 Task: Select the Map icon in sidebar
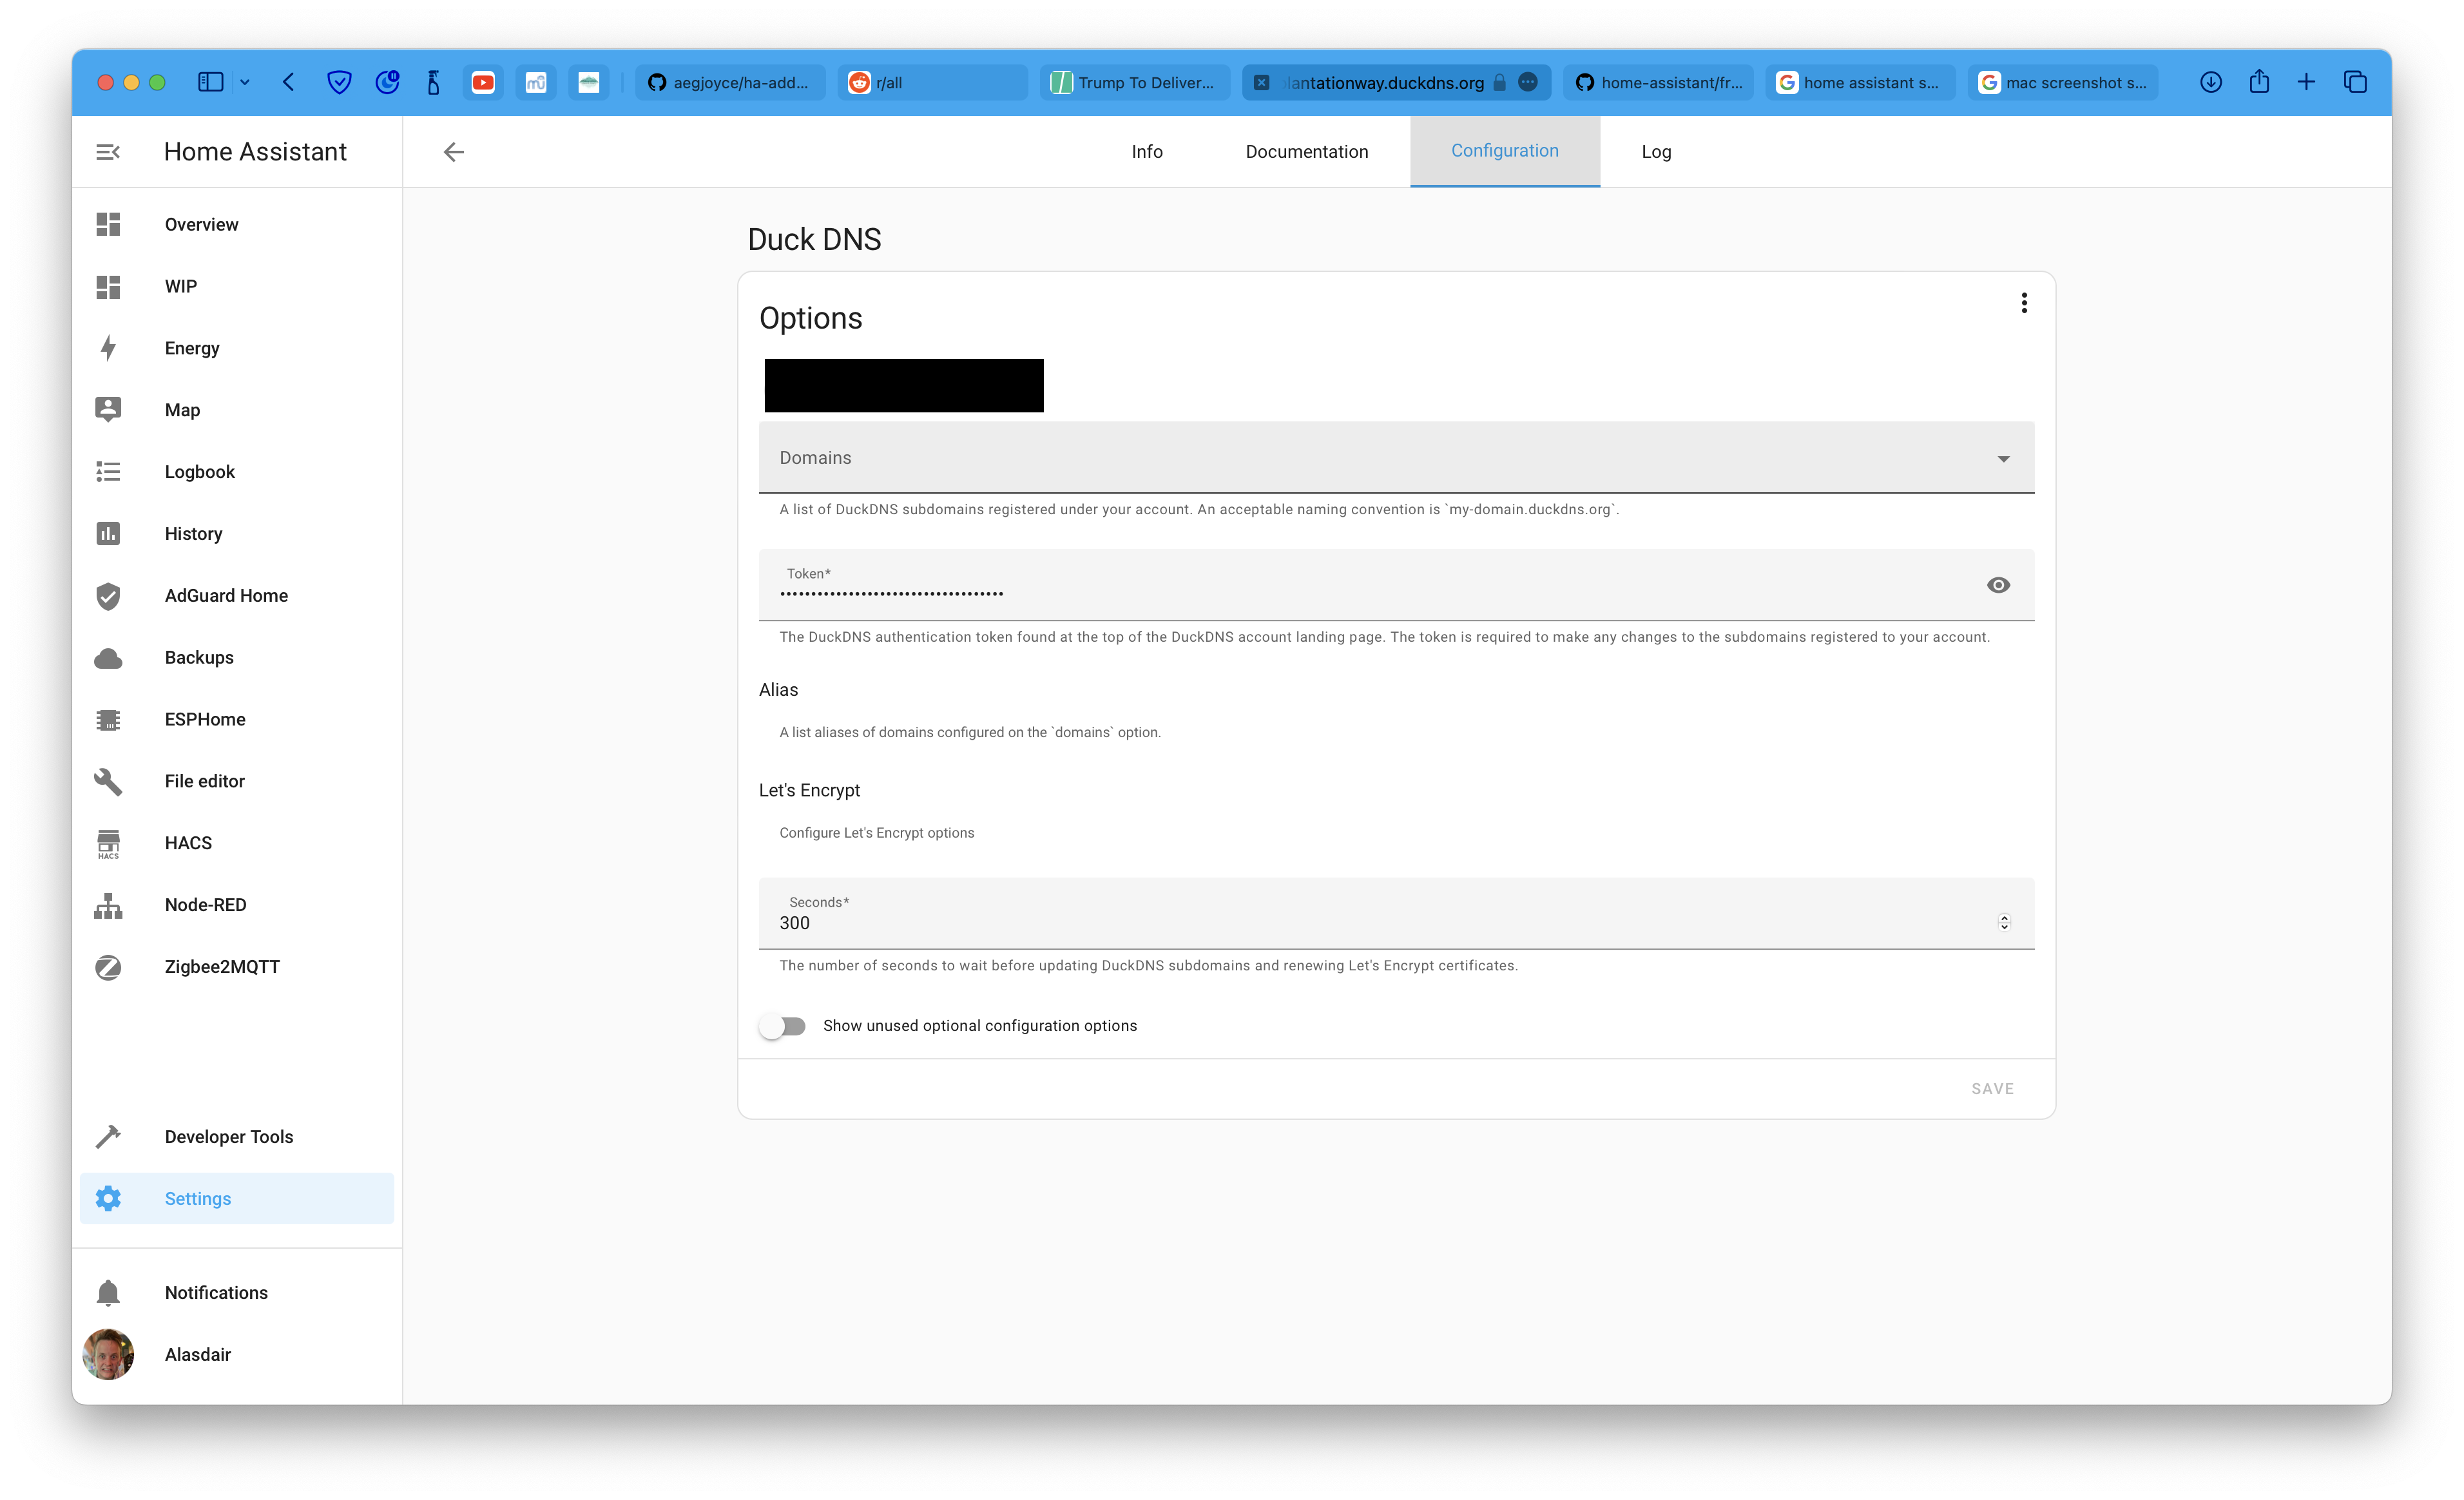coord(107,409)
